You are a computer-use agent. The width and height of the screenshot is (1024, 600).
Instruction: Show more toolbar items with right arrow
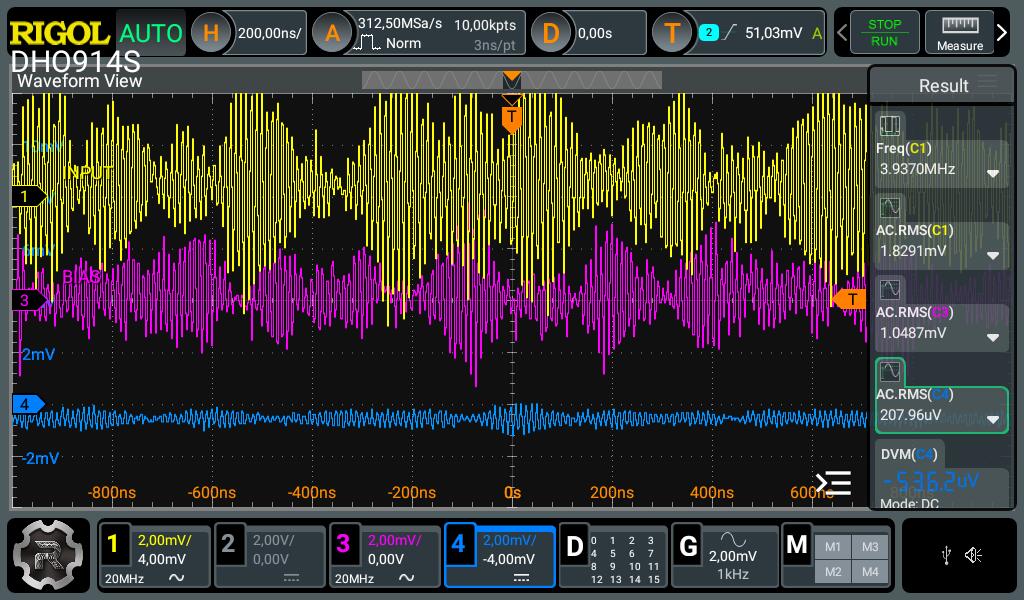1002,33
